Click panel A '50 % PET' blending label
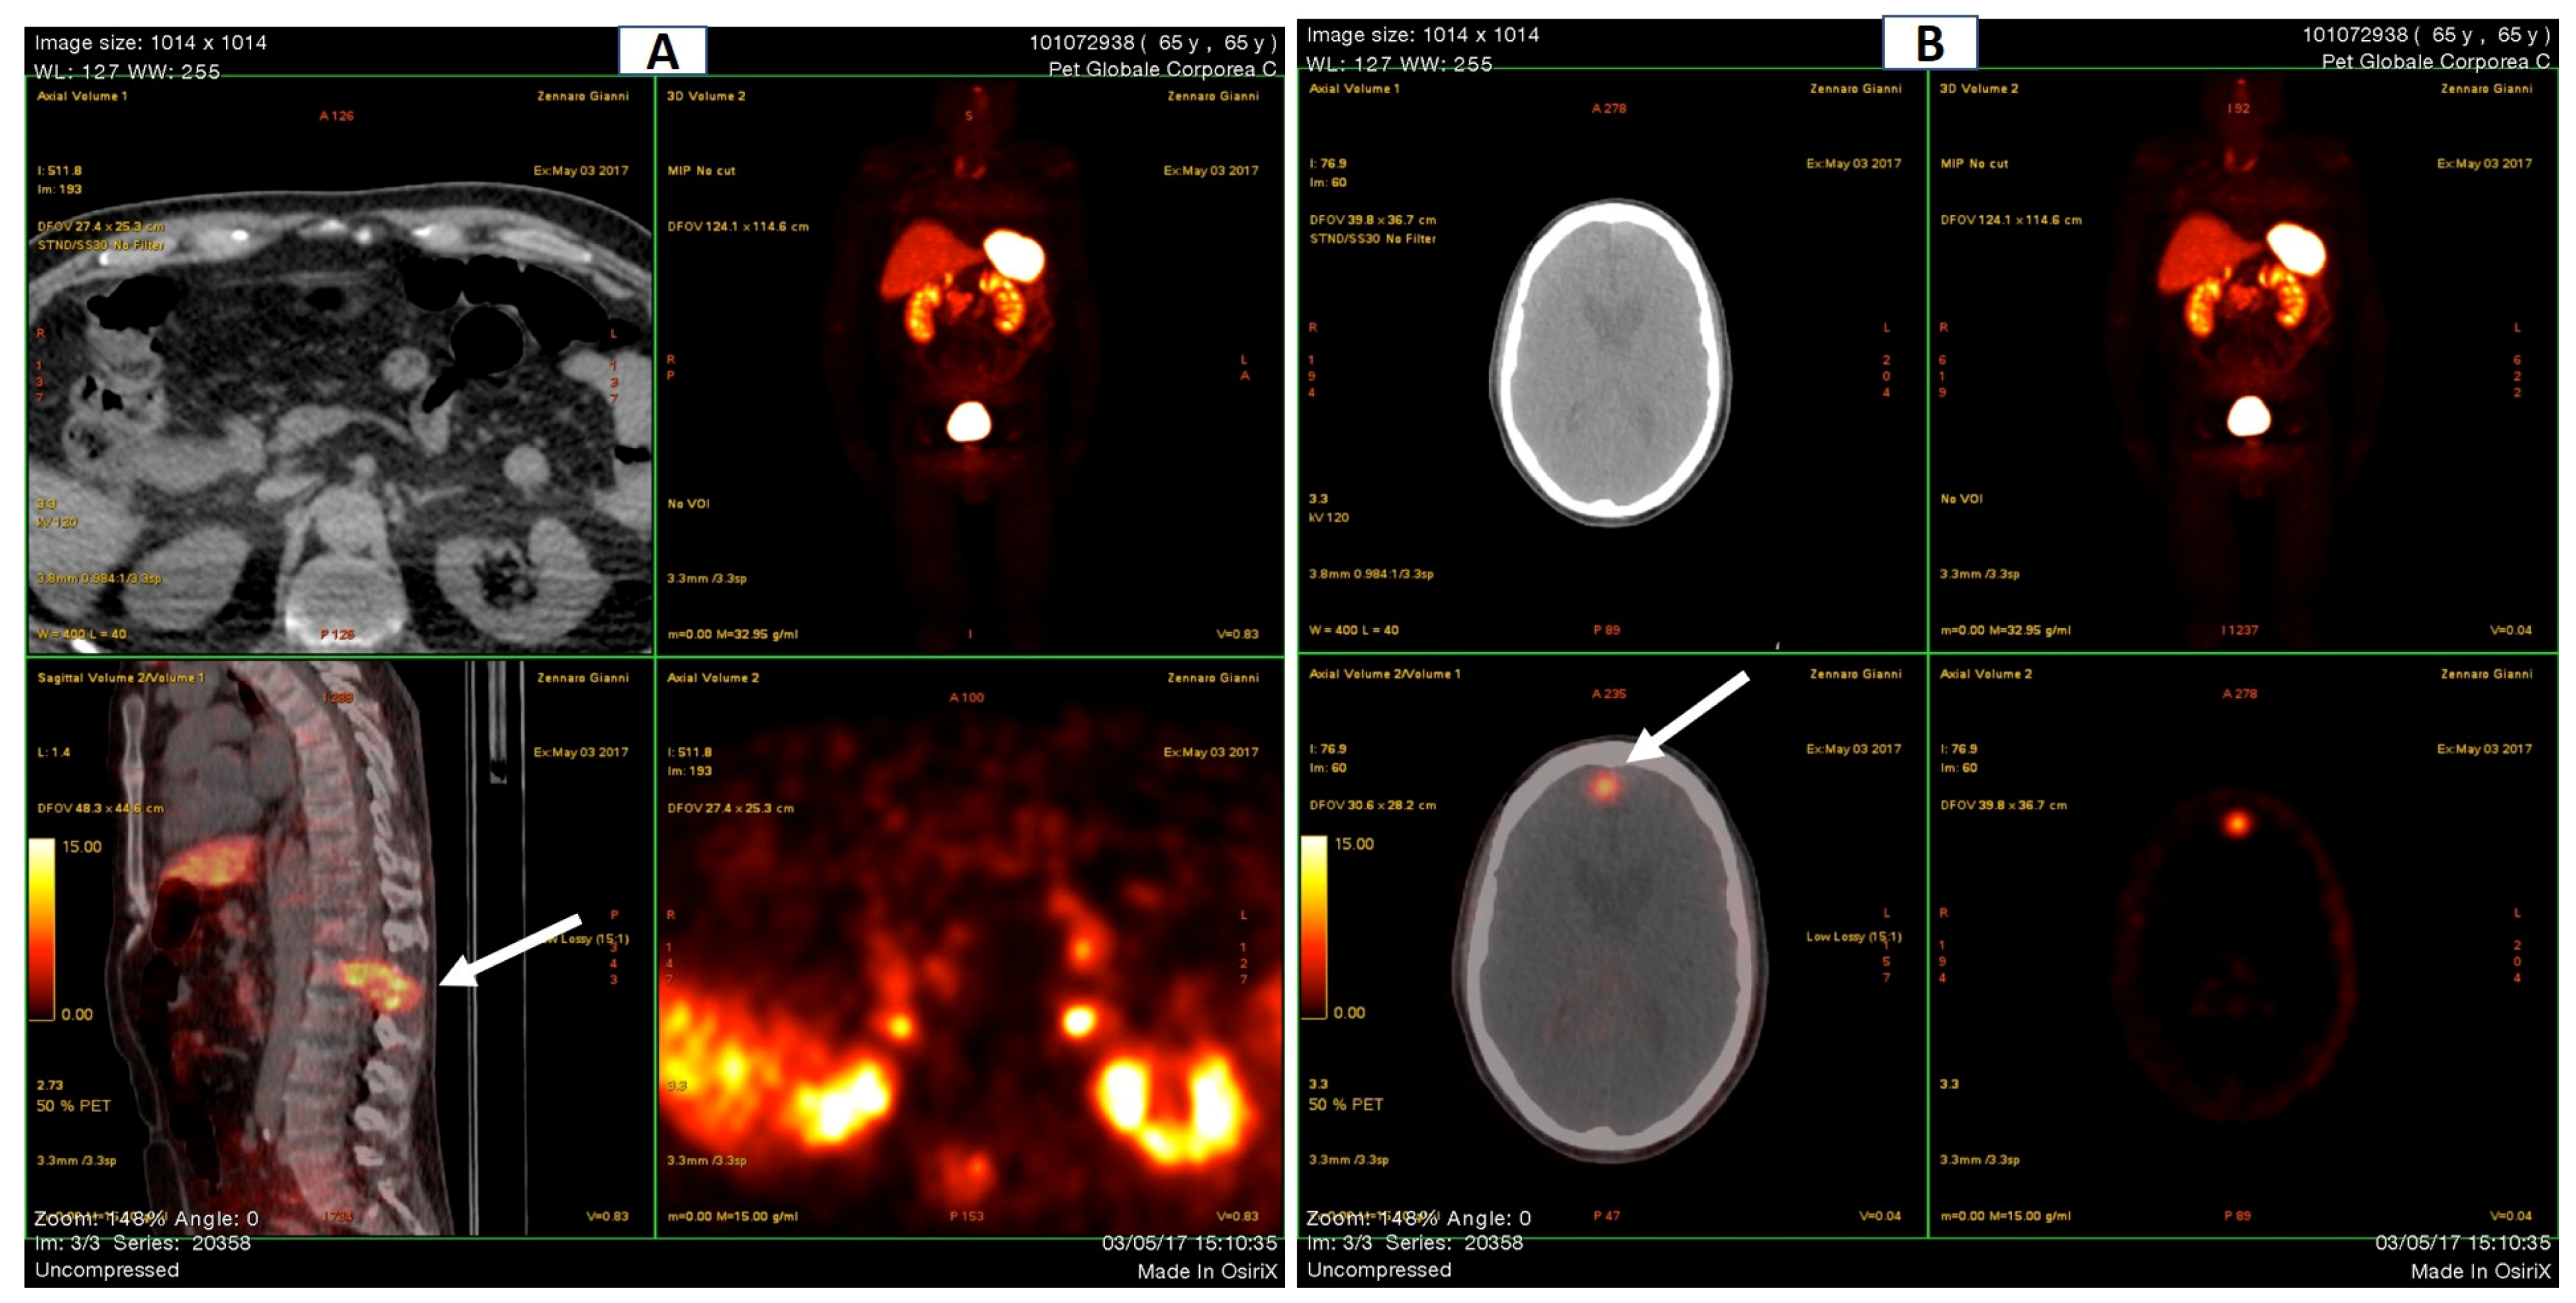Viewport: 2576px width, 1303px height. [x=73, y=1106]
